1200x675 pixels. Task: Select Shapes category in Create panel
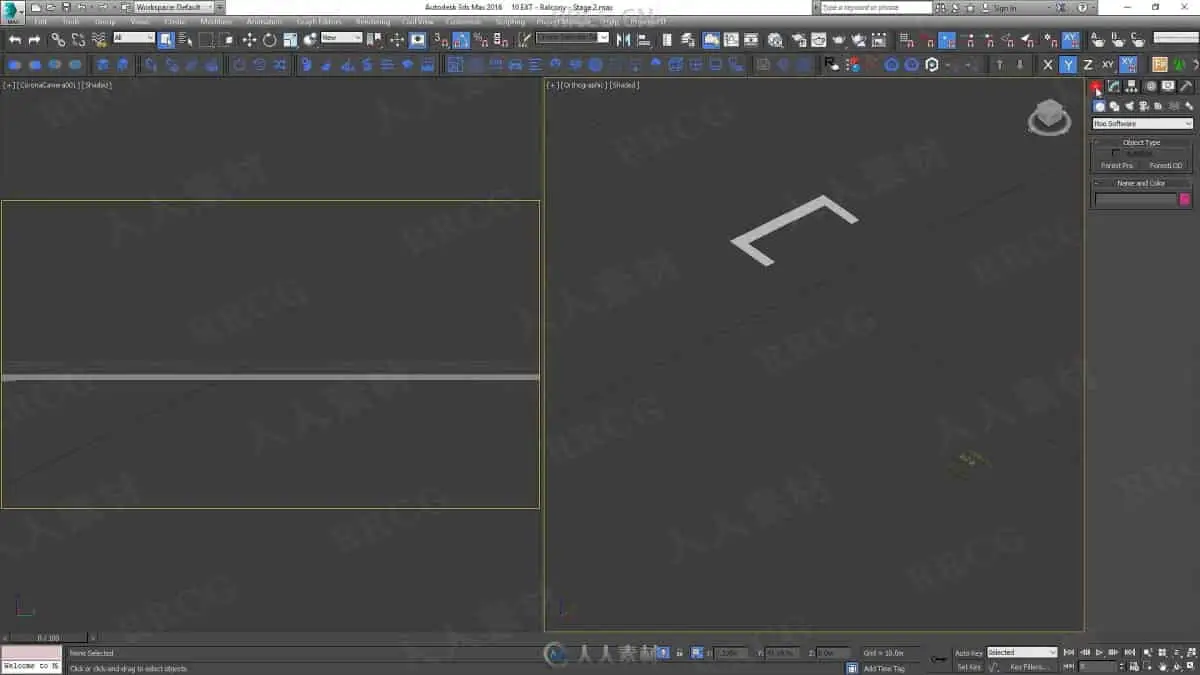coord(1114,106)
